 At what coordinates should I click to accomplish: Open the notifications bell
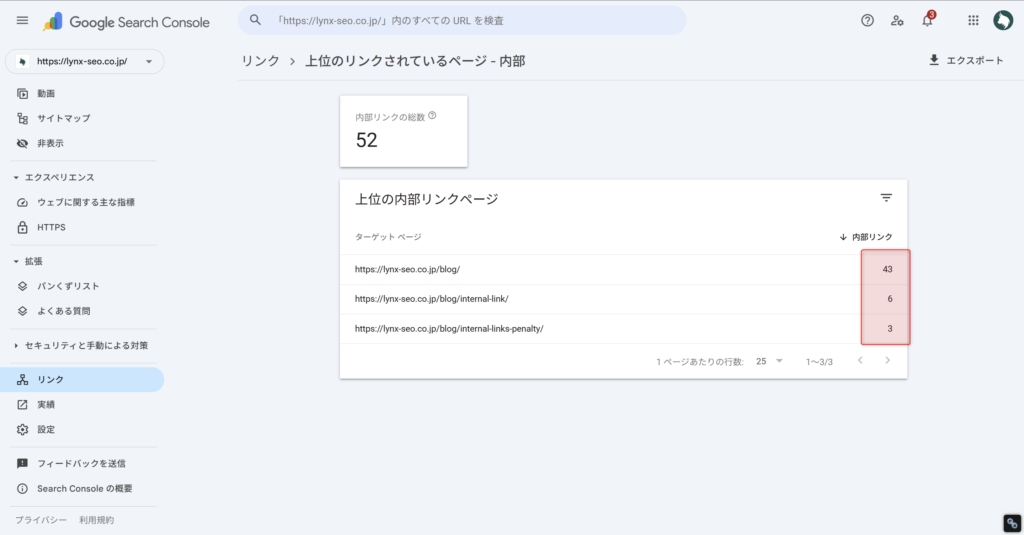point(927,20)
